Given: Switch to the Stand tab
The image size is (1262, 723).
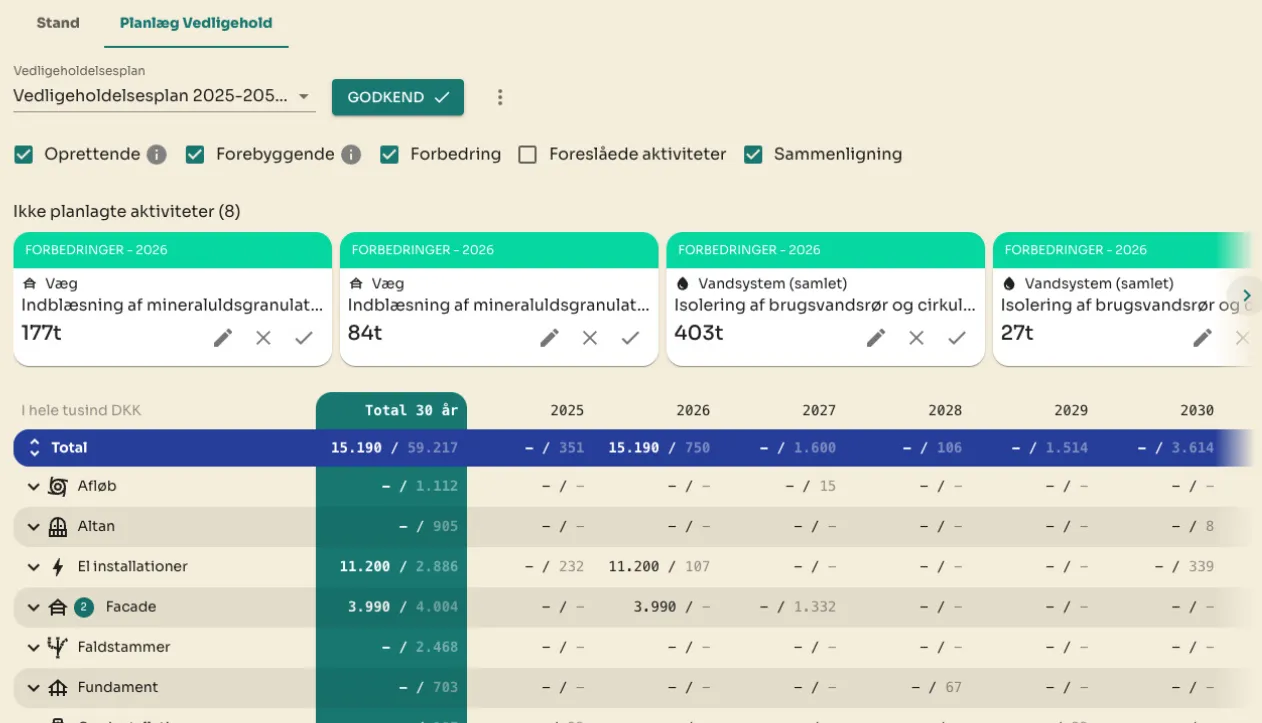Looking at the screenshot, I should click(x=57, y=22).
